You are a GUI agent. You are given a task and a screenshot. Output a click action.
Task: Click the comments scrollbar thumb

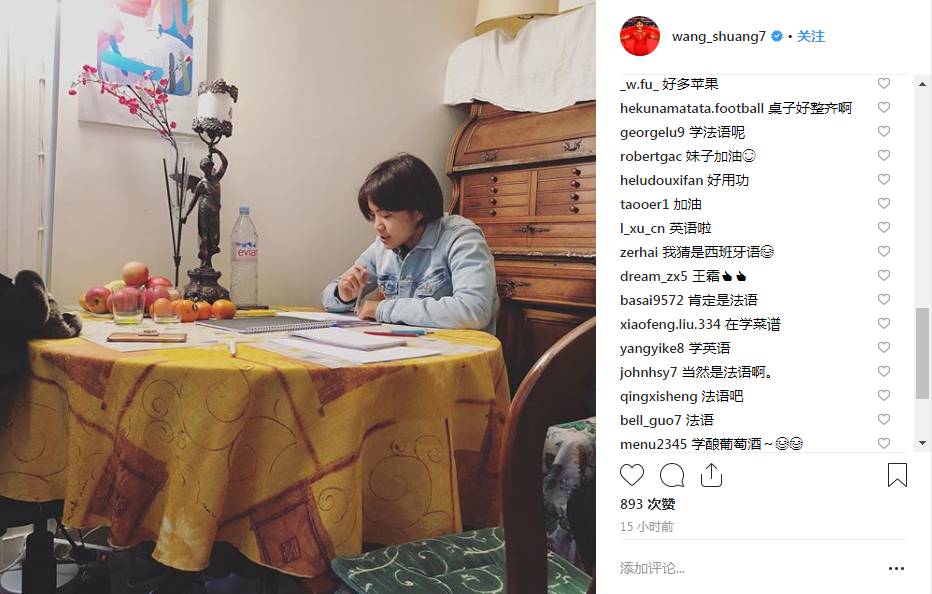(922, 353)
